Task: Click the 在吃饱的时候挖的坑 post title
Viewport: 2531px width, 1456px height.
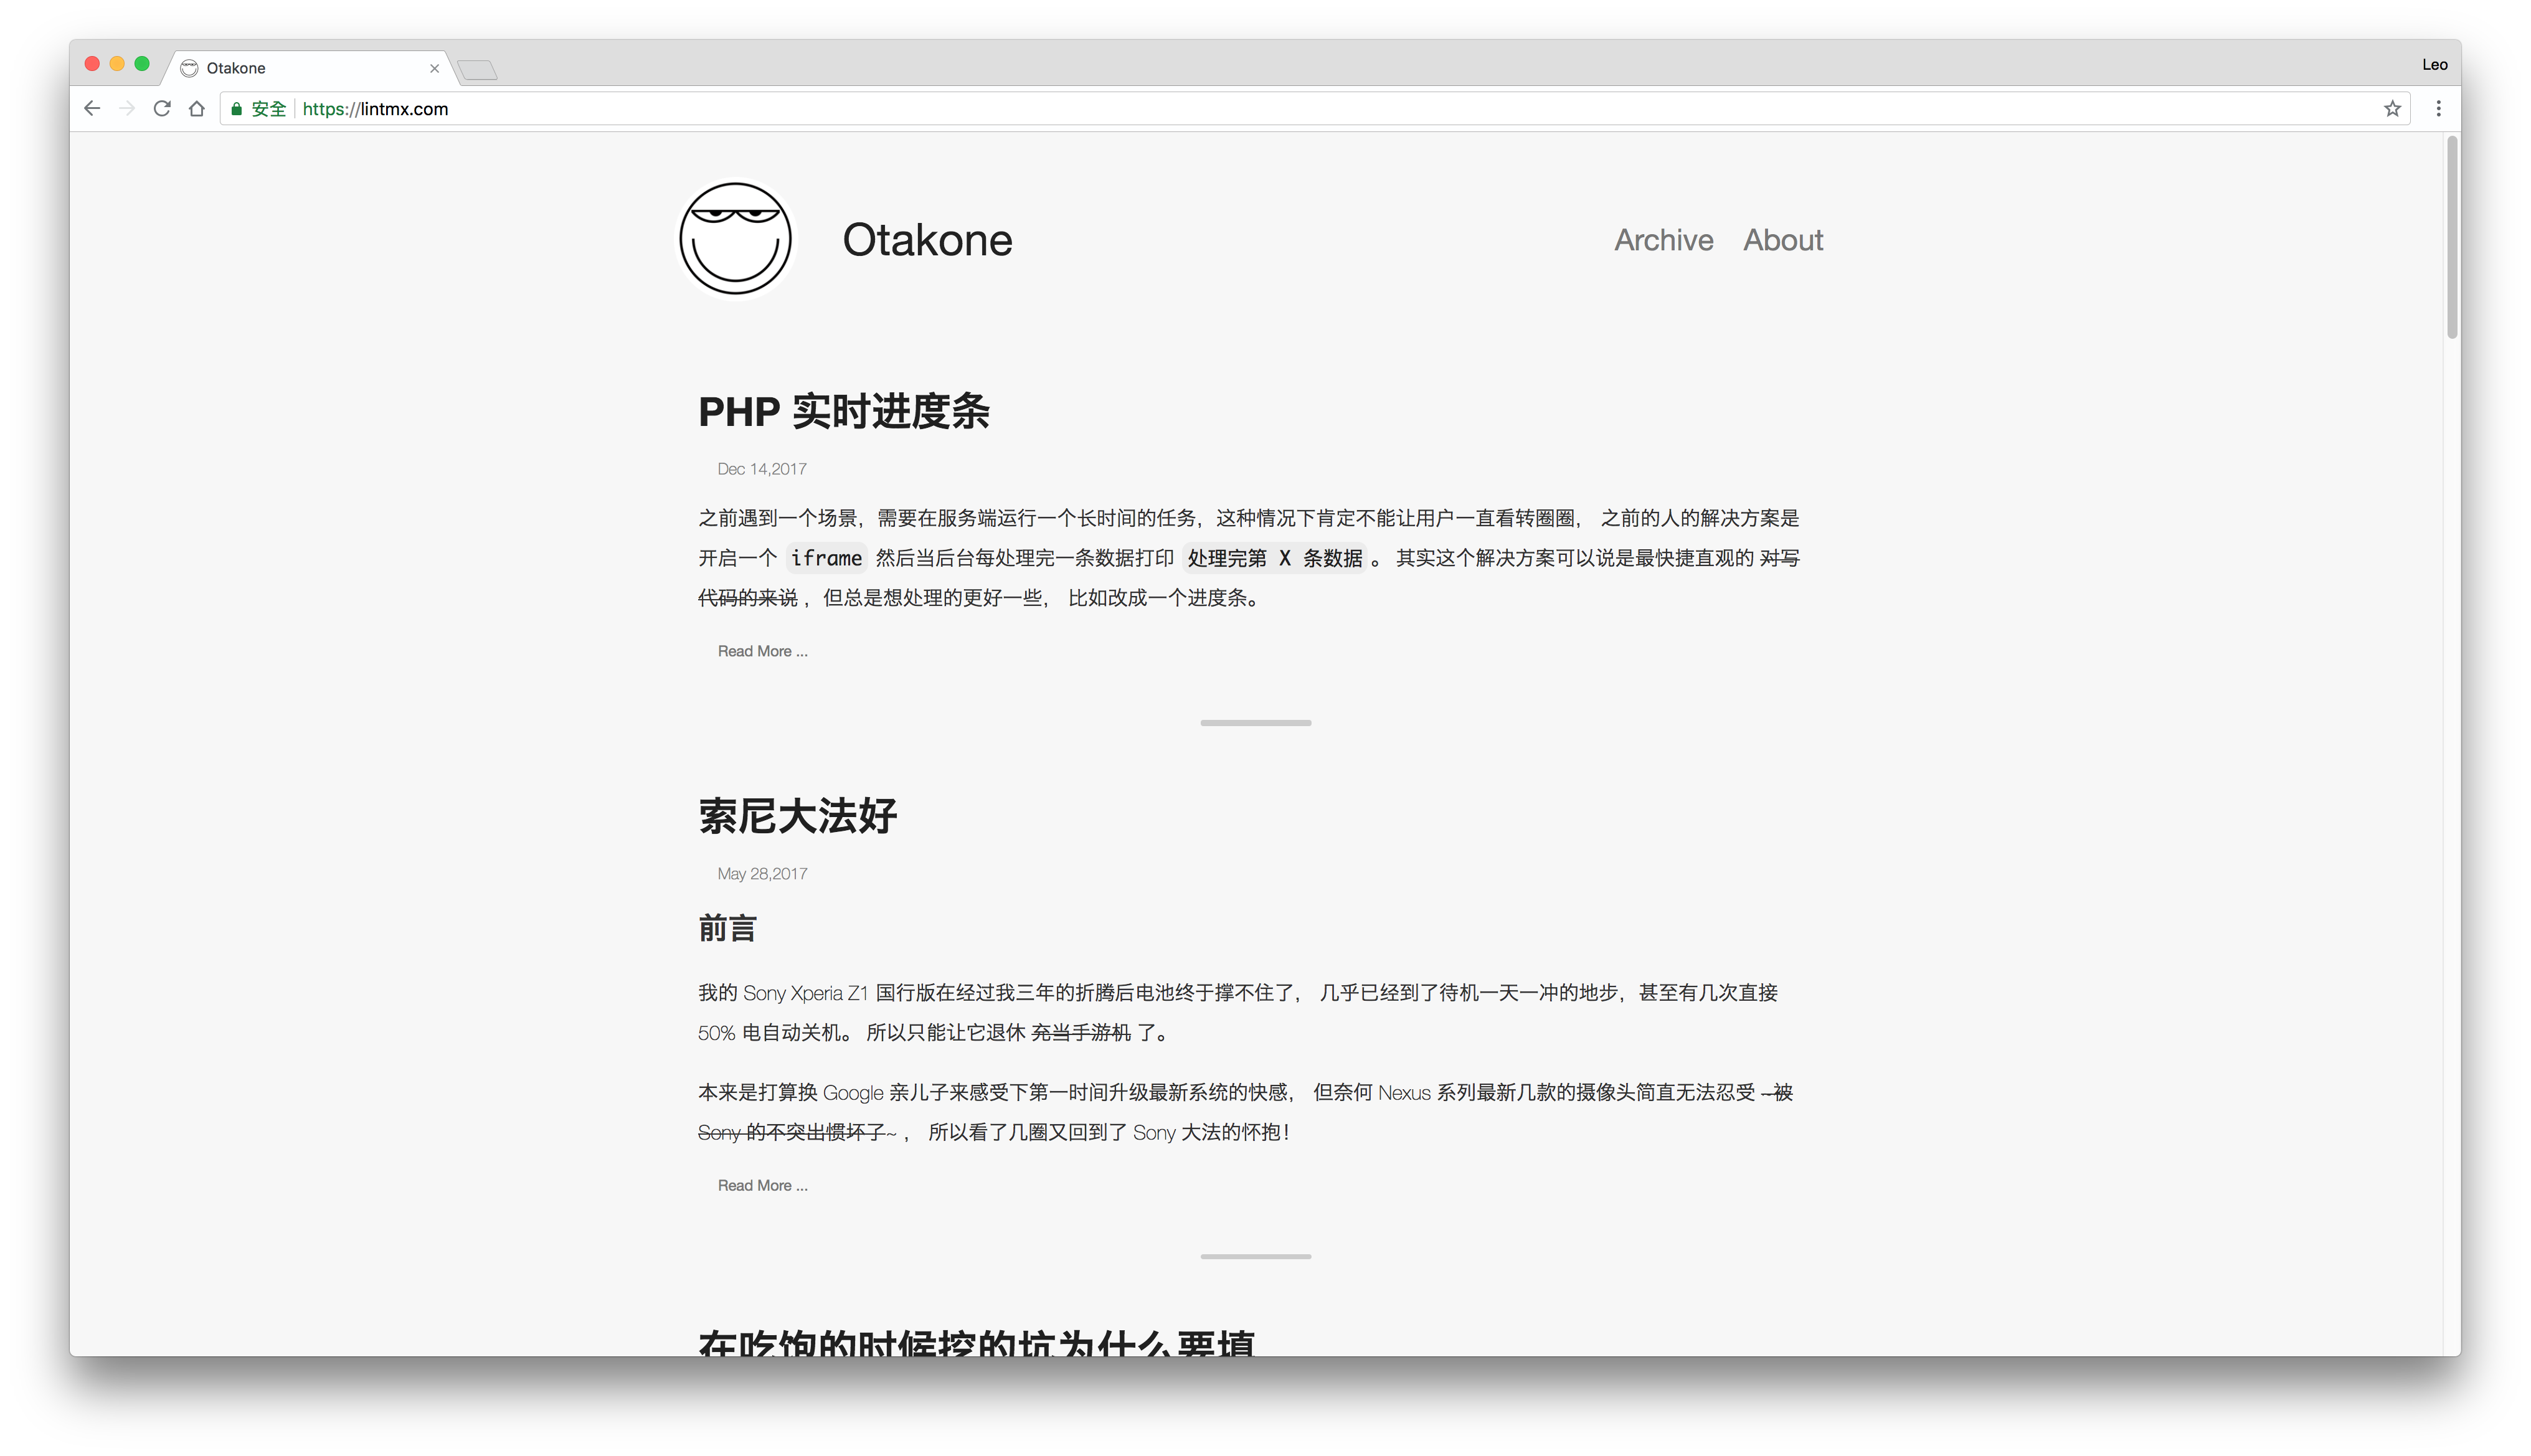Action: 976,1342
